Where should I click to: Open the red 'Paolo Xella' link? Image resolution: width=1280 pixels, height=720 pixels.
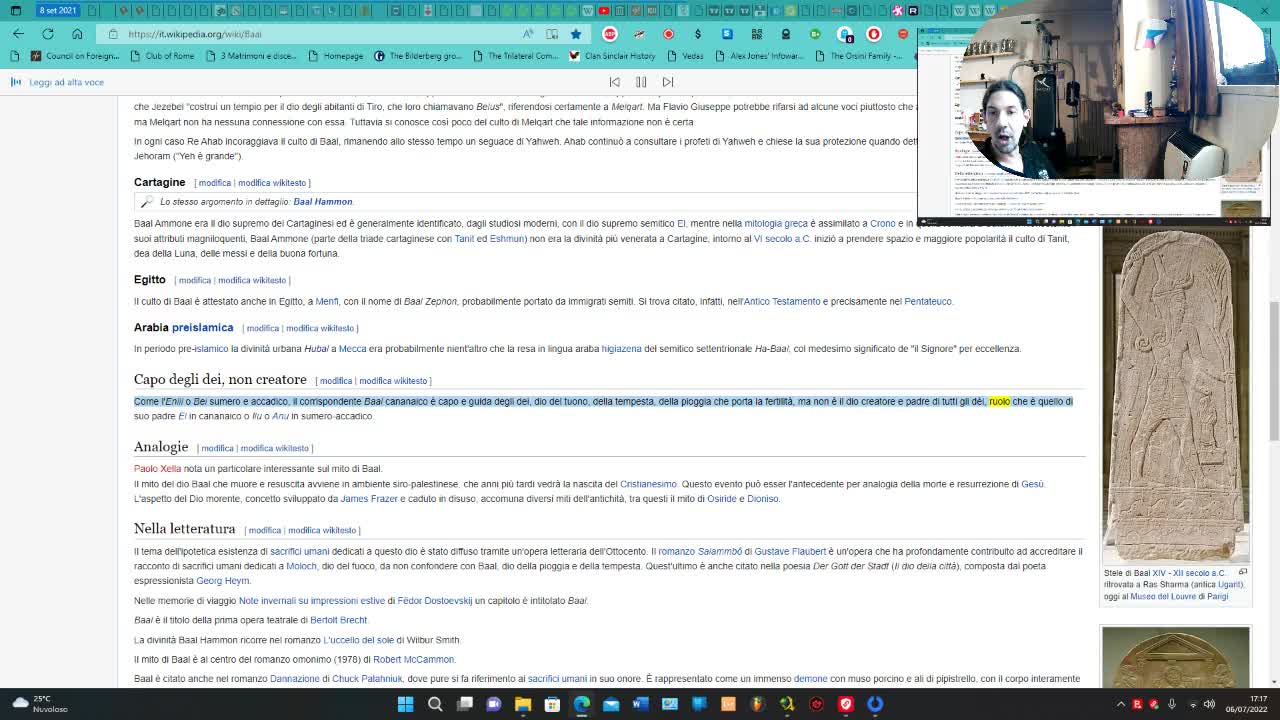(158, 469)
